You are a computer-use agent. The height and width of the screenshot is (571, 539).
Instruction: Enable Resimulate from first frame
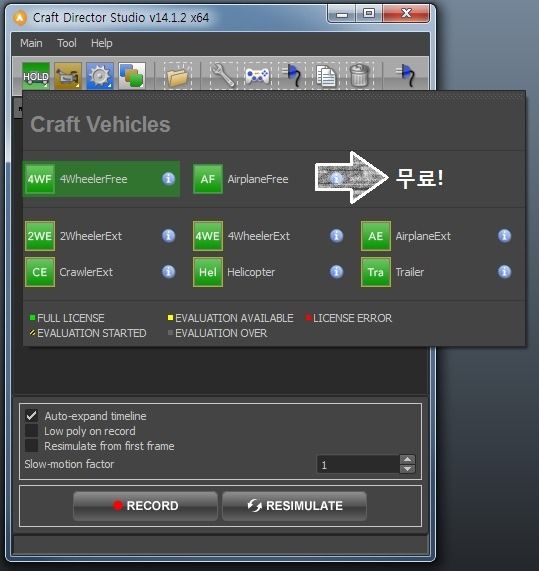[x=32, y=446]
